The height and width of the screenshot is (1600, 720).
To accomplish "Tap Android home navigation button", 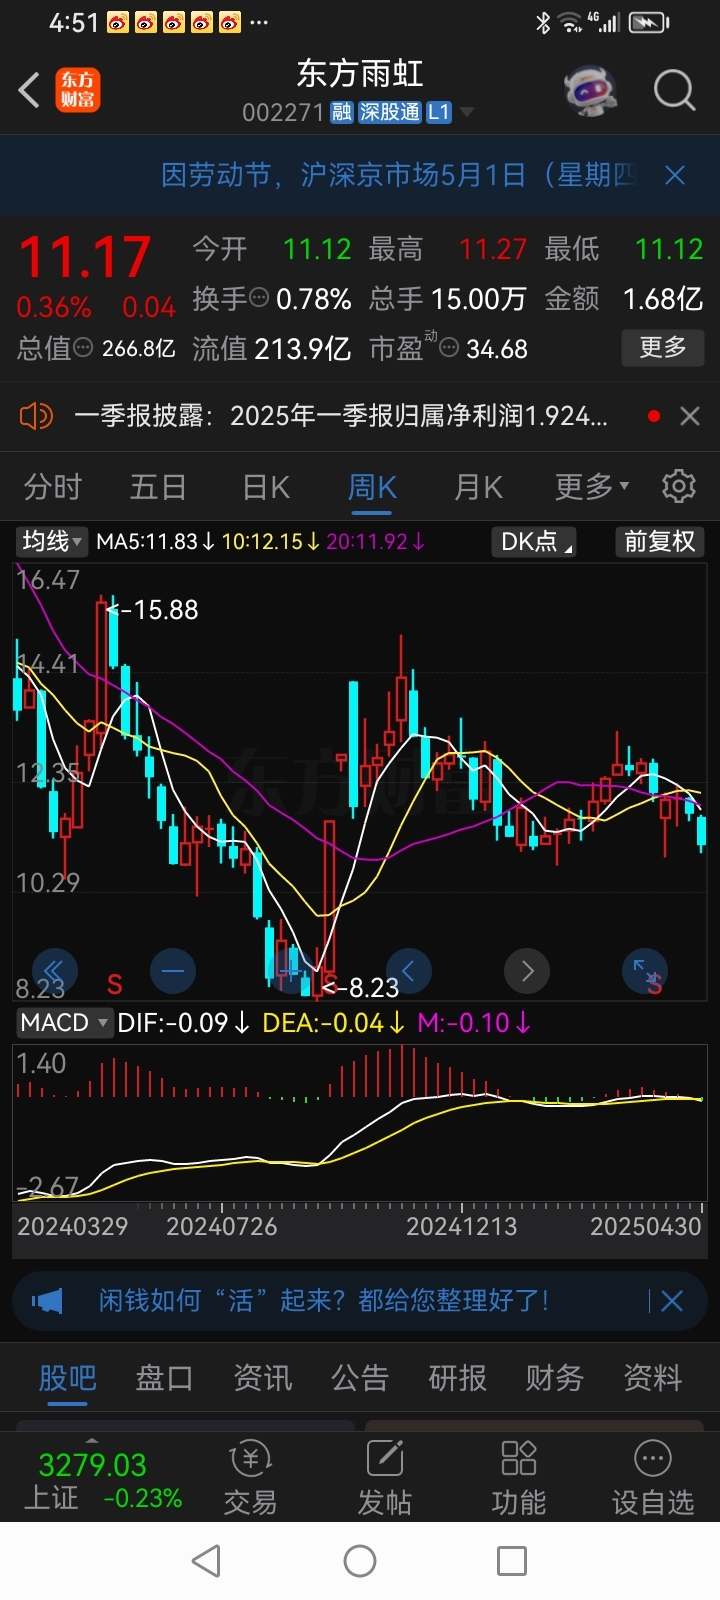I will (360, 1560).
